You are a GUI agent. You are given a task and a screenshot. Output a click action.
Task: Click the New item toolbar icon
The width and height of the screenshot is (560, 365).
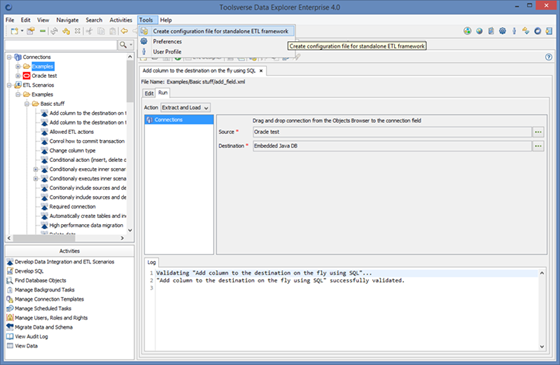14,31
